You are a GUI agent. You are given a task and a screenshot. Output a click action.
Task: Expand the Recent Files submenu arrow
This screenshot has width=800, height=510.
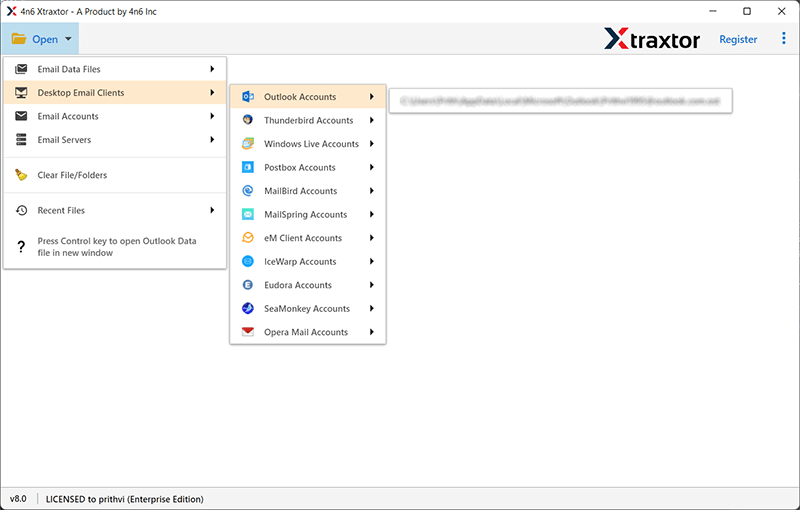tap(212, 210)
